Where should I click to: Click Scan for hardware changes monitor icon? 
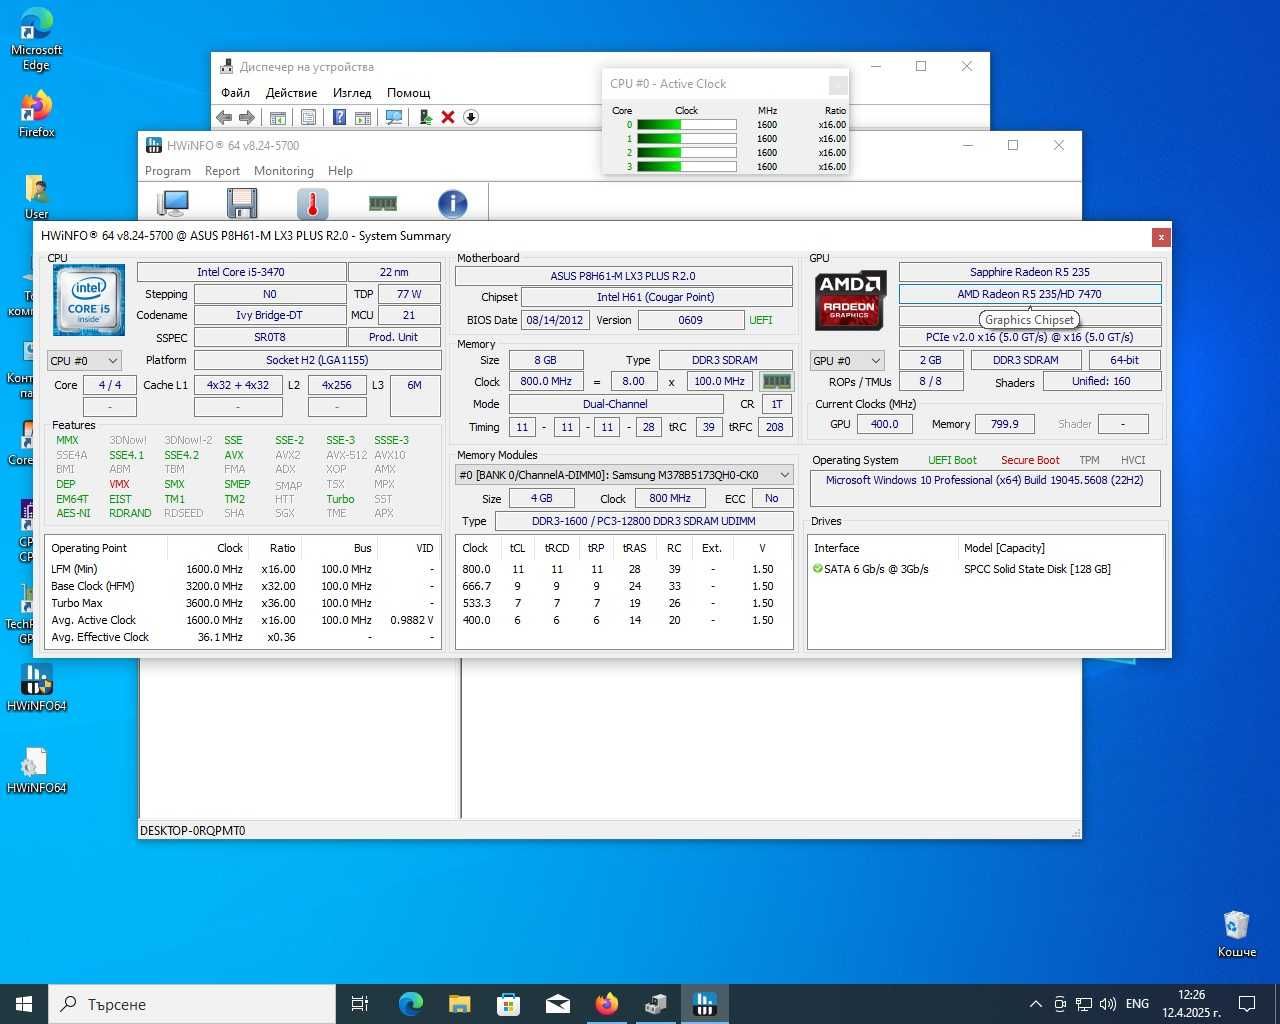pos(394,117)
